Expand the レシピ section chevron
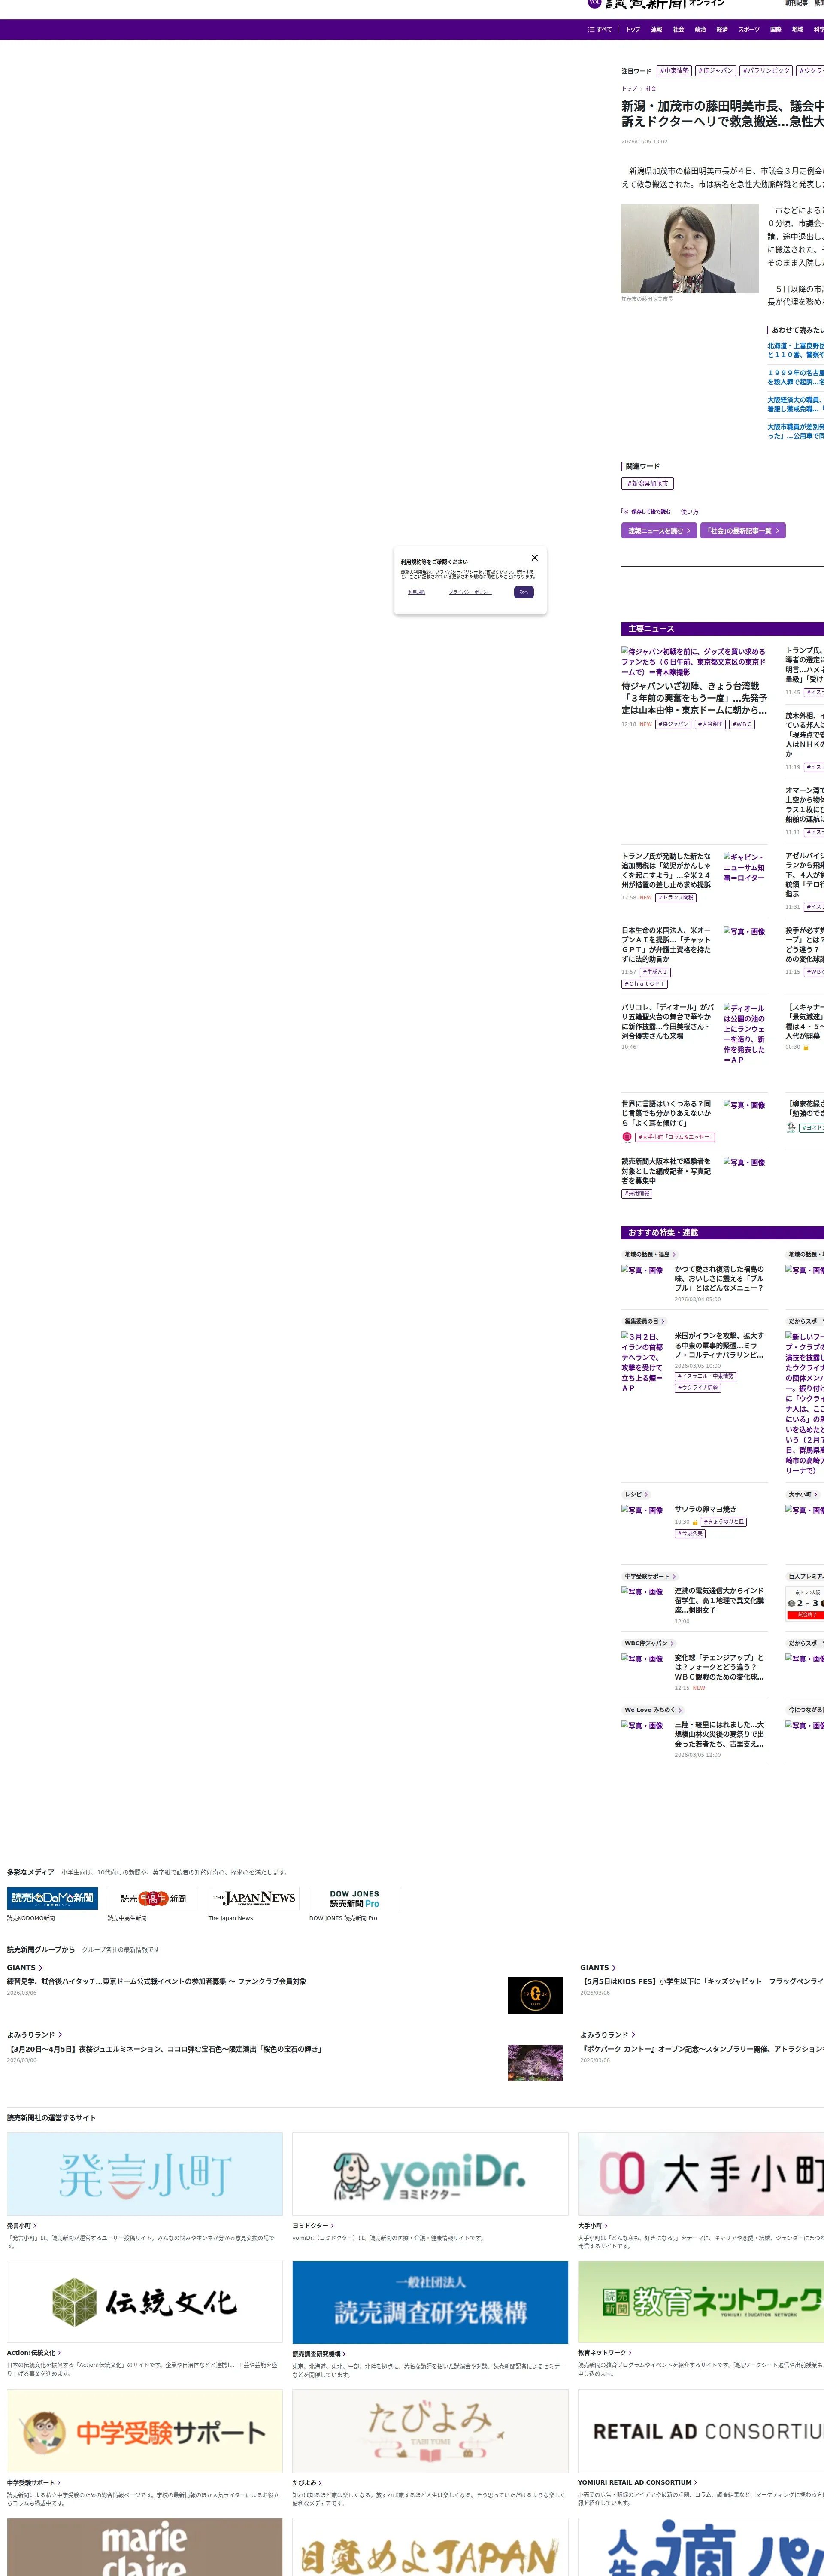Viewport: 824px width, 2576px height. pyautogui.click(x=646, y=1494)
